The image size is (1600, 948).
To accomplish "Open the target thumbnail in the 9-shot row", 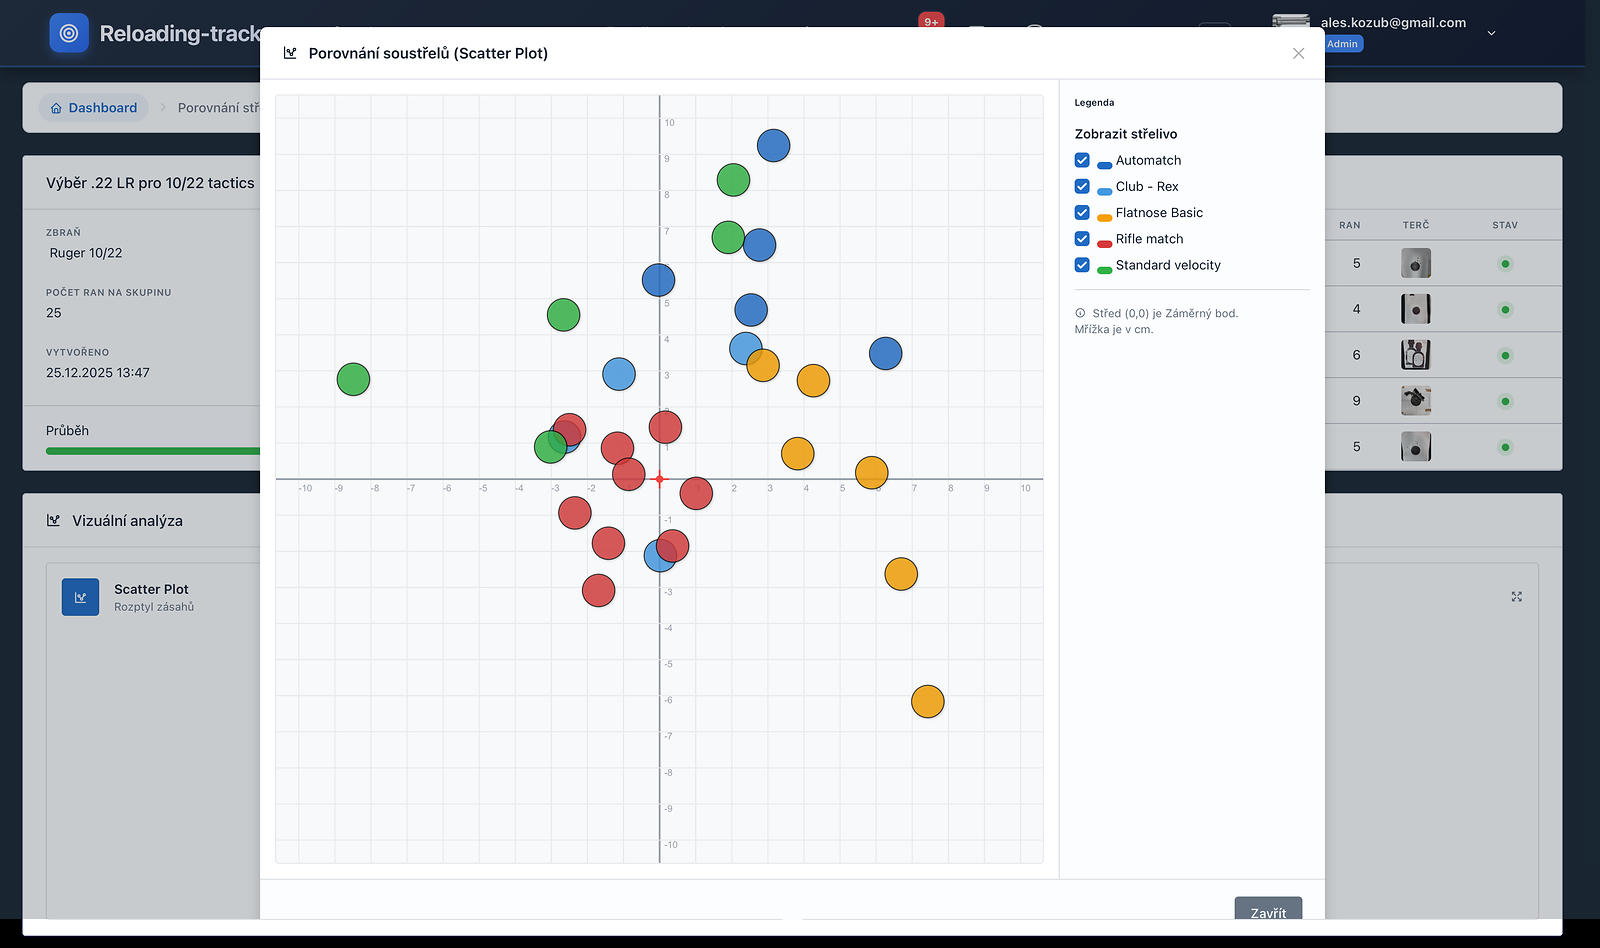I will tap(1415, 401).
